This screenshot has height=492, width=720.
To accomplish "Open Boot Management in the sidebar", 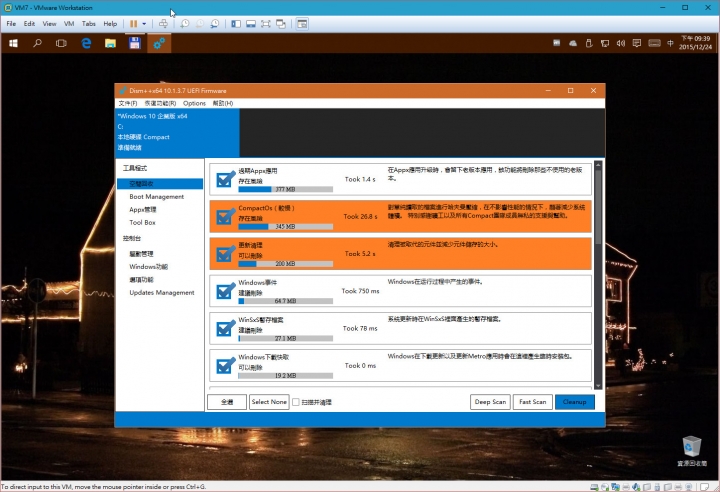I will 157,197.
